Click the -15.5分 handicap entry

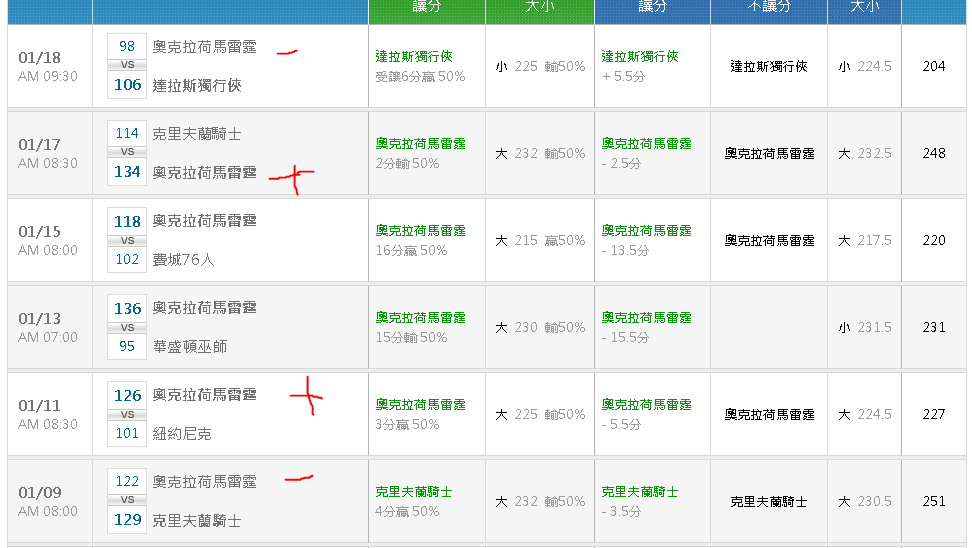(x=625, y=337)
